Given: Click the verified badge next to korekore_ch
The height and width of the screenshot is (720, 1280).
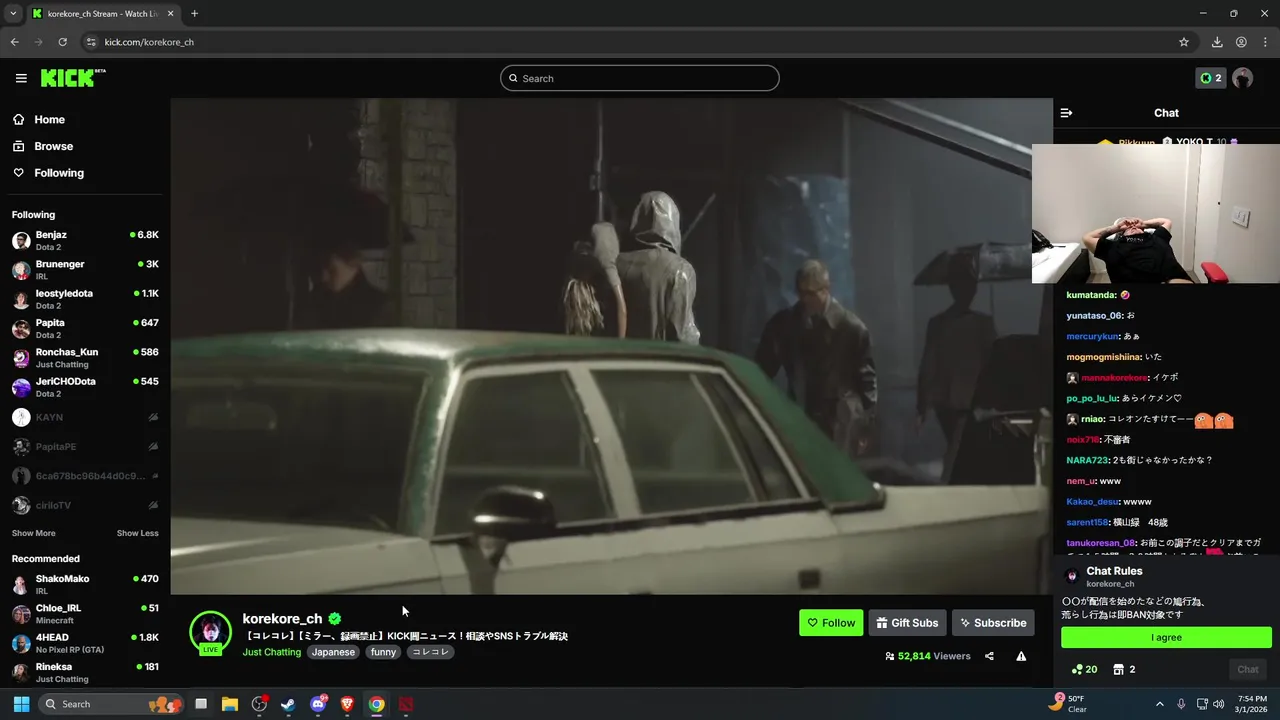Looking at the screenshot, I should coord(335,619).
